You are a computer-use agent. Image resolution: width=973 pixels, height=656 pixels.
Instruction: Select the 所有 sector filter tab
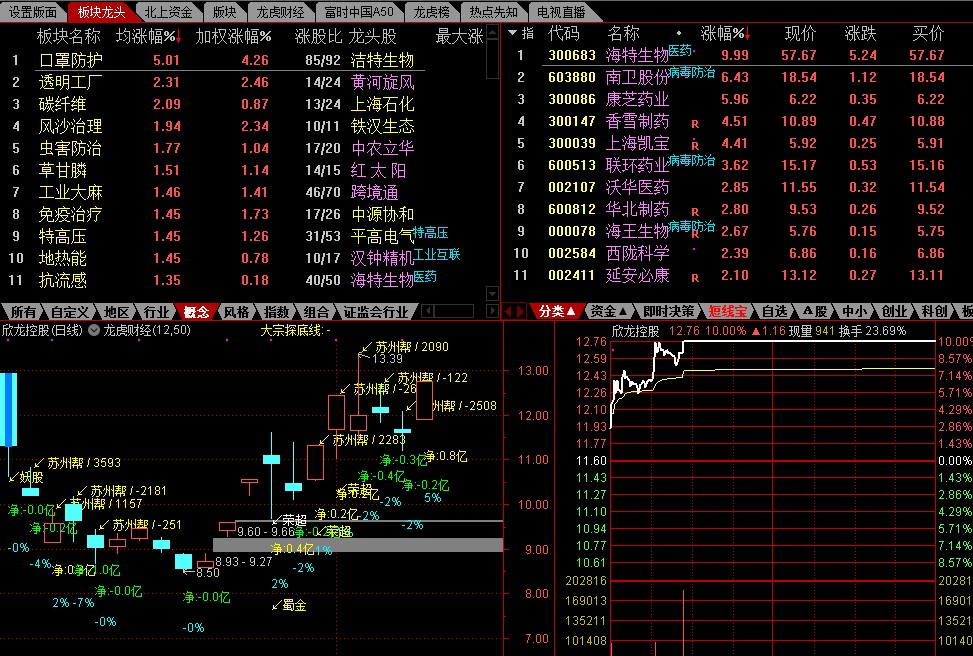click(x=24, y=312)
